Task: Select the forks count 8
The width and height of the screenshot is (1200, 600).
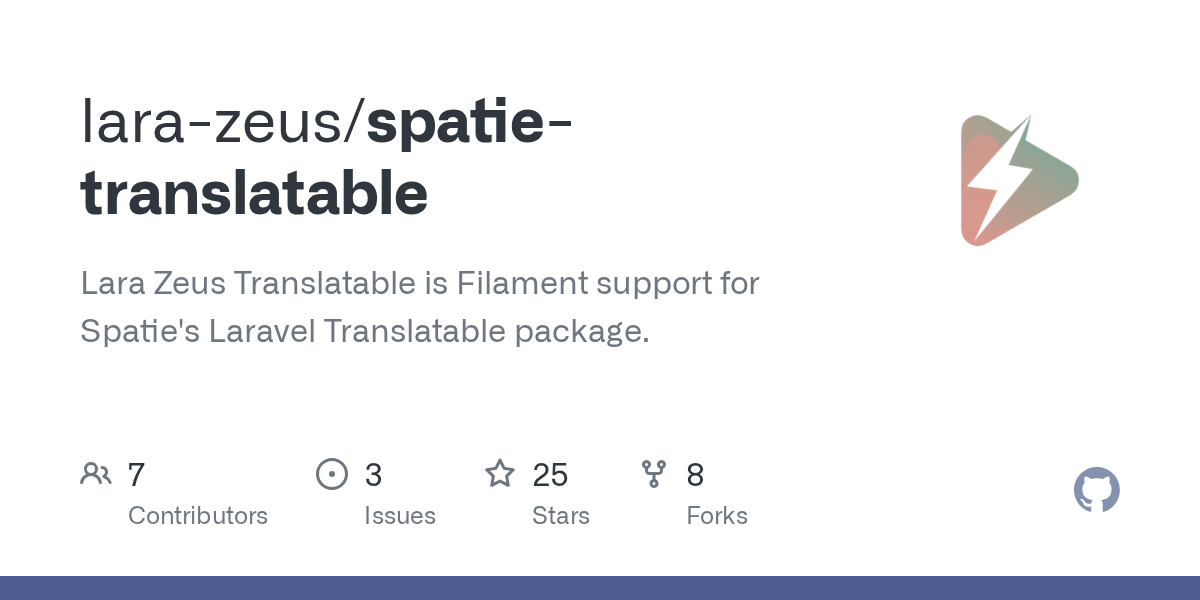Action: click(695, 475)
